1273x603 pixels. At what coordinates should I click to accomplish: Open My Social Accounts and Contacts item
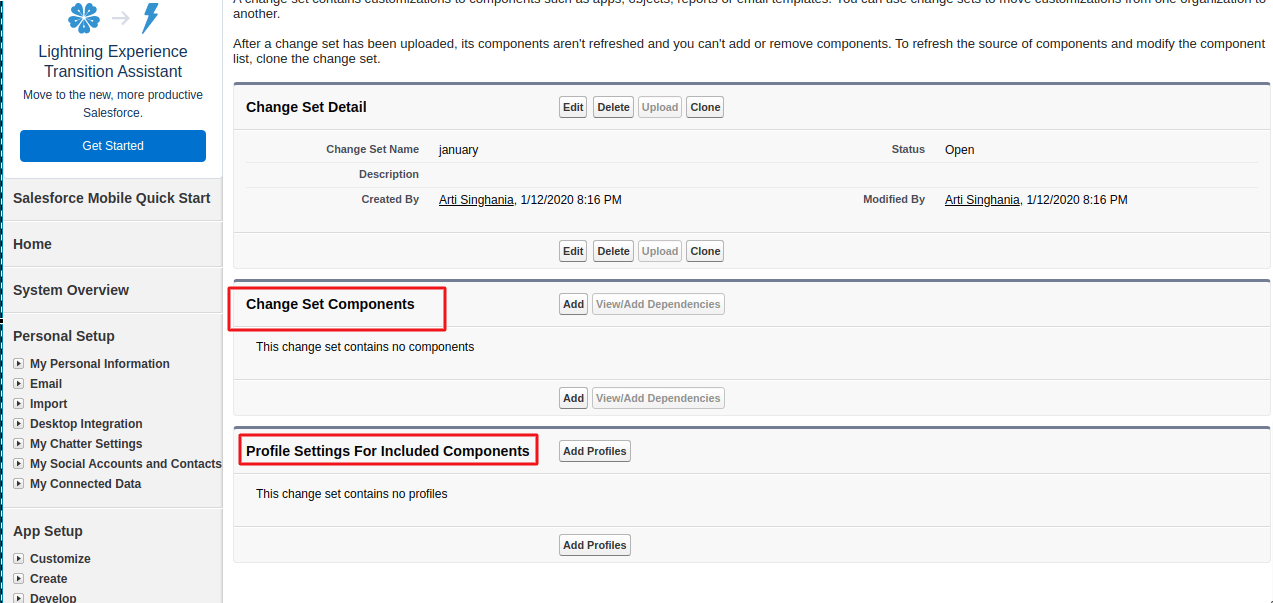[x=126, y=464]
